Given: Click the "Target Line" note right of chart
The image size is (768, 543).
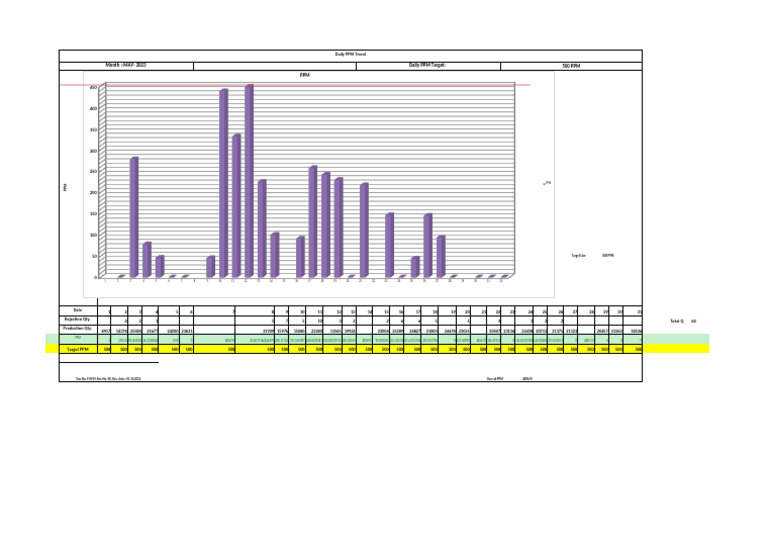Looking at the screenshot, I should point(578,256).
